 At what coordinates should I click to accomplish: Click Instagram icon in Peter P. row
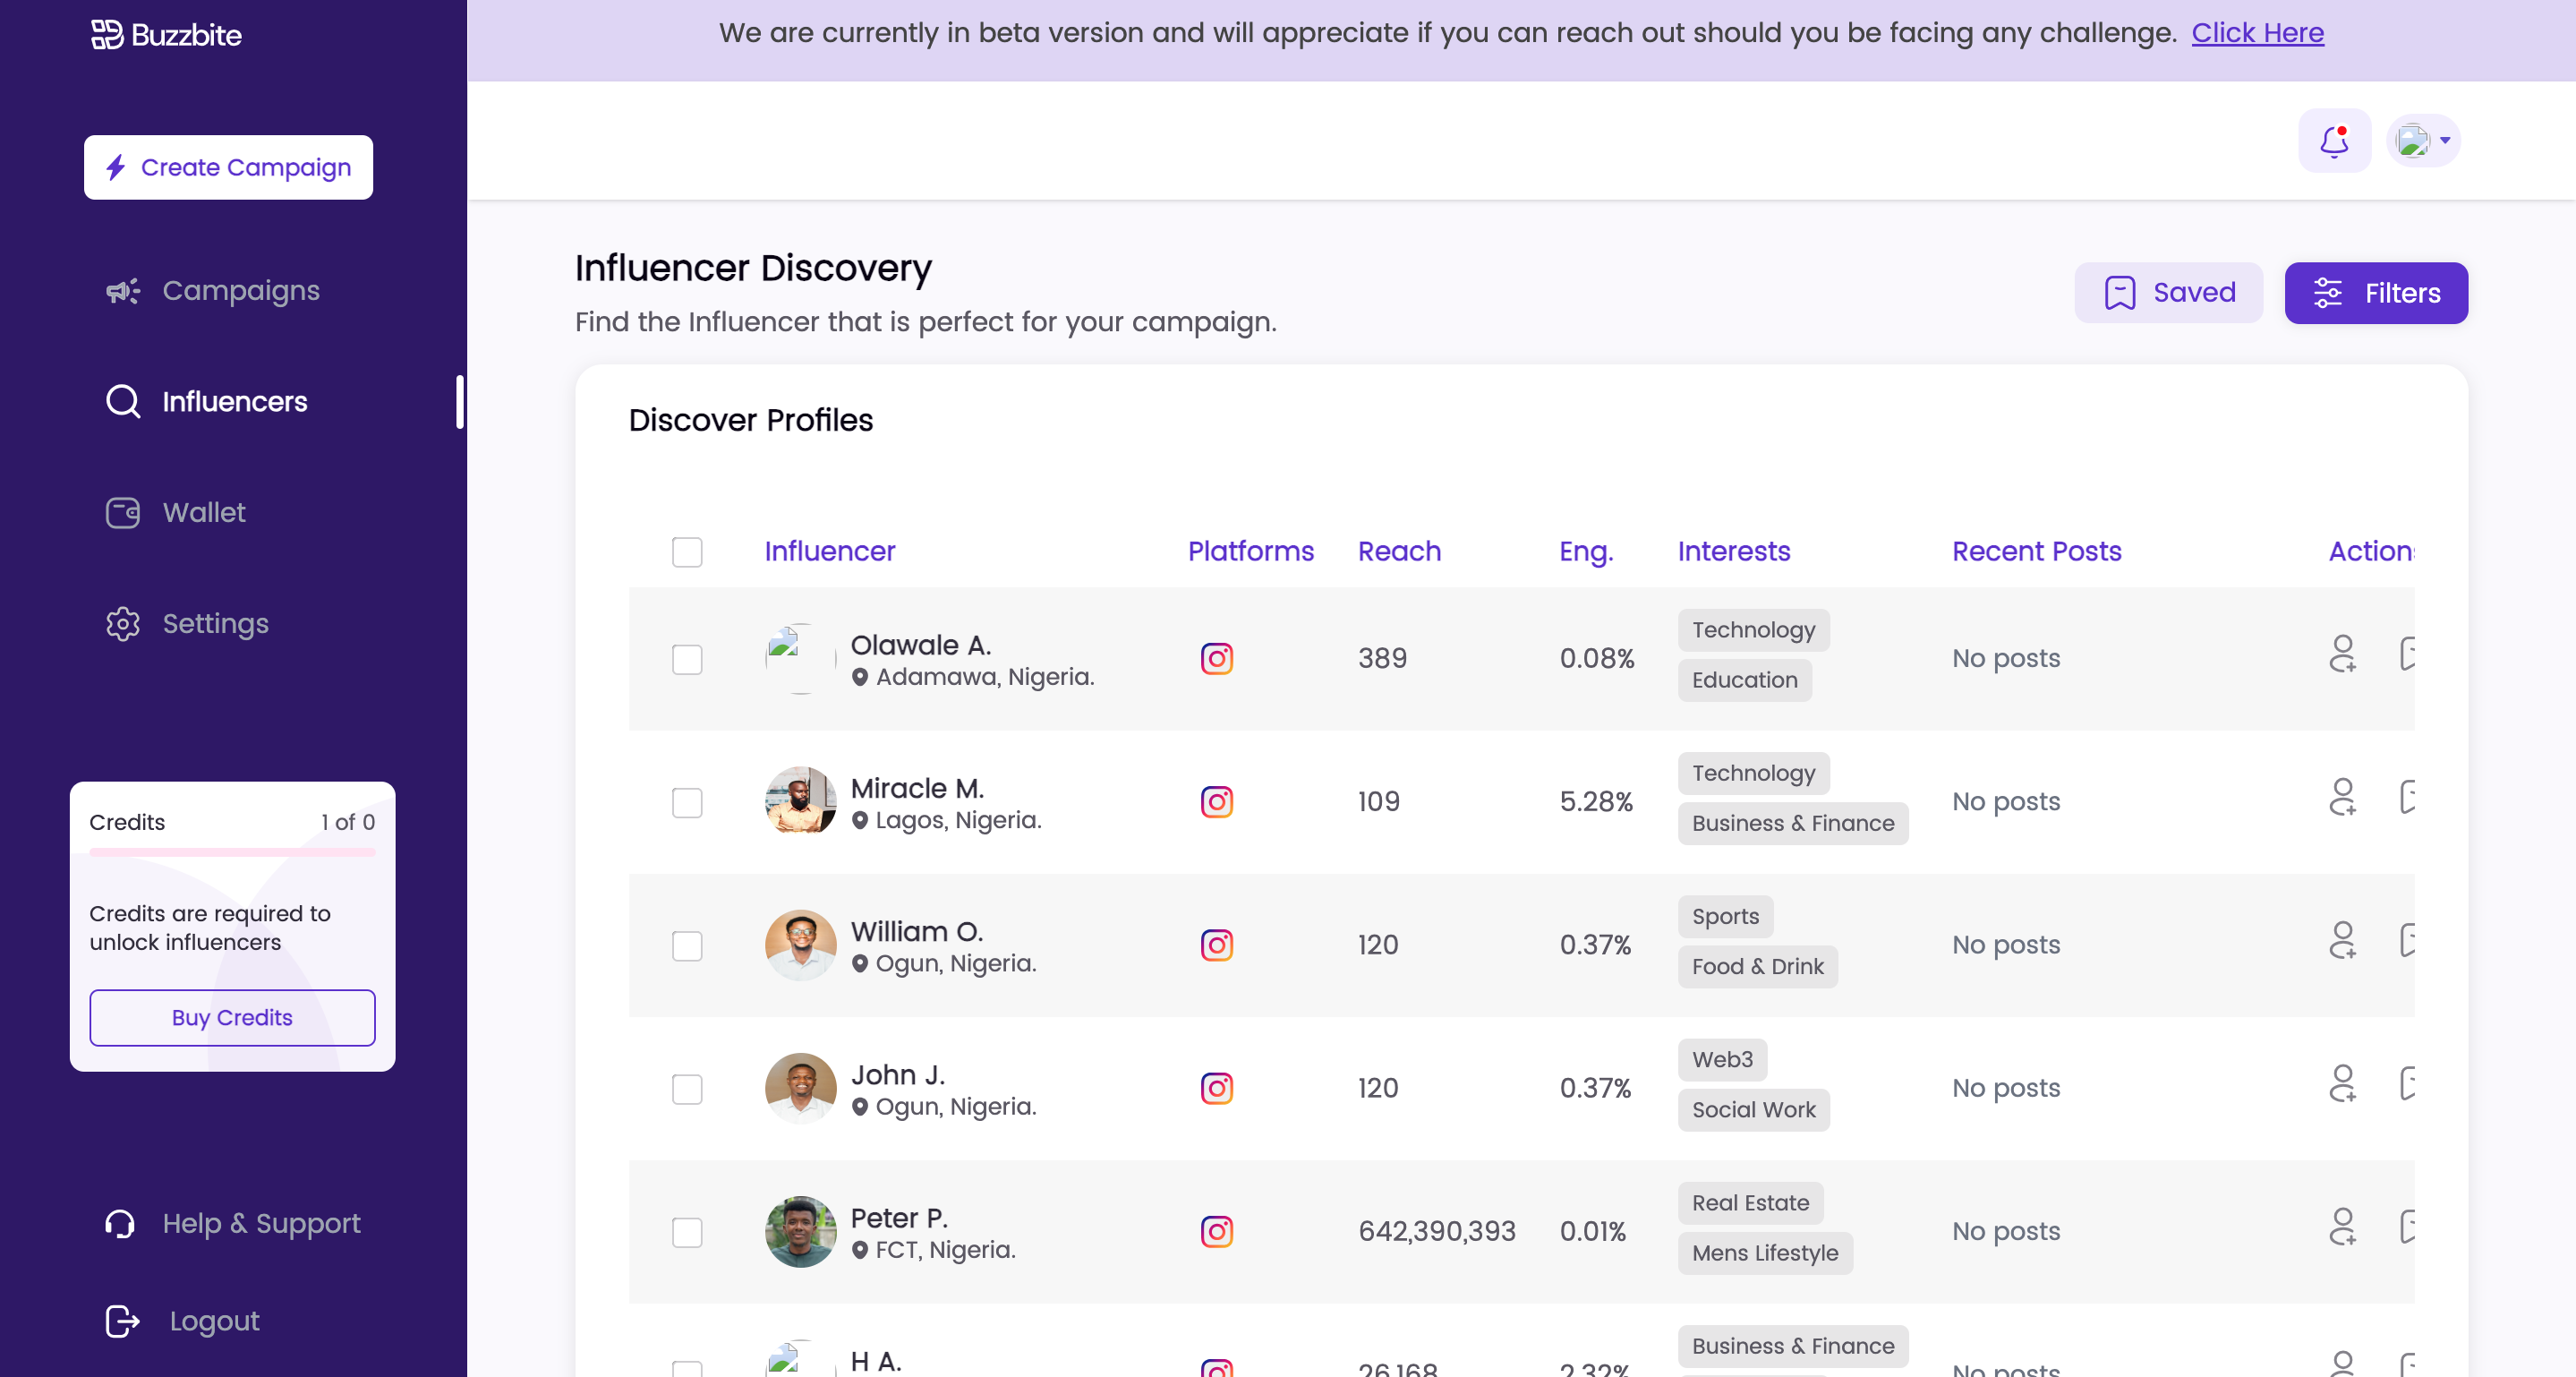[x=1216, y=1231]
